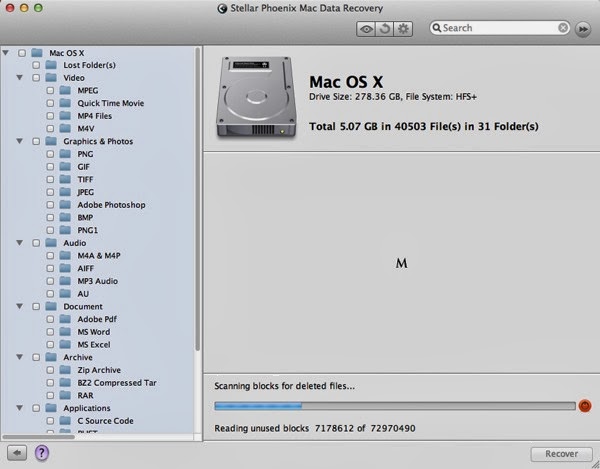Collapse the Archive category

pyautogui.click(x=20, y=357)
